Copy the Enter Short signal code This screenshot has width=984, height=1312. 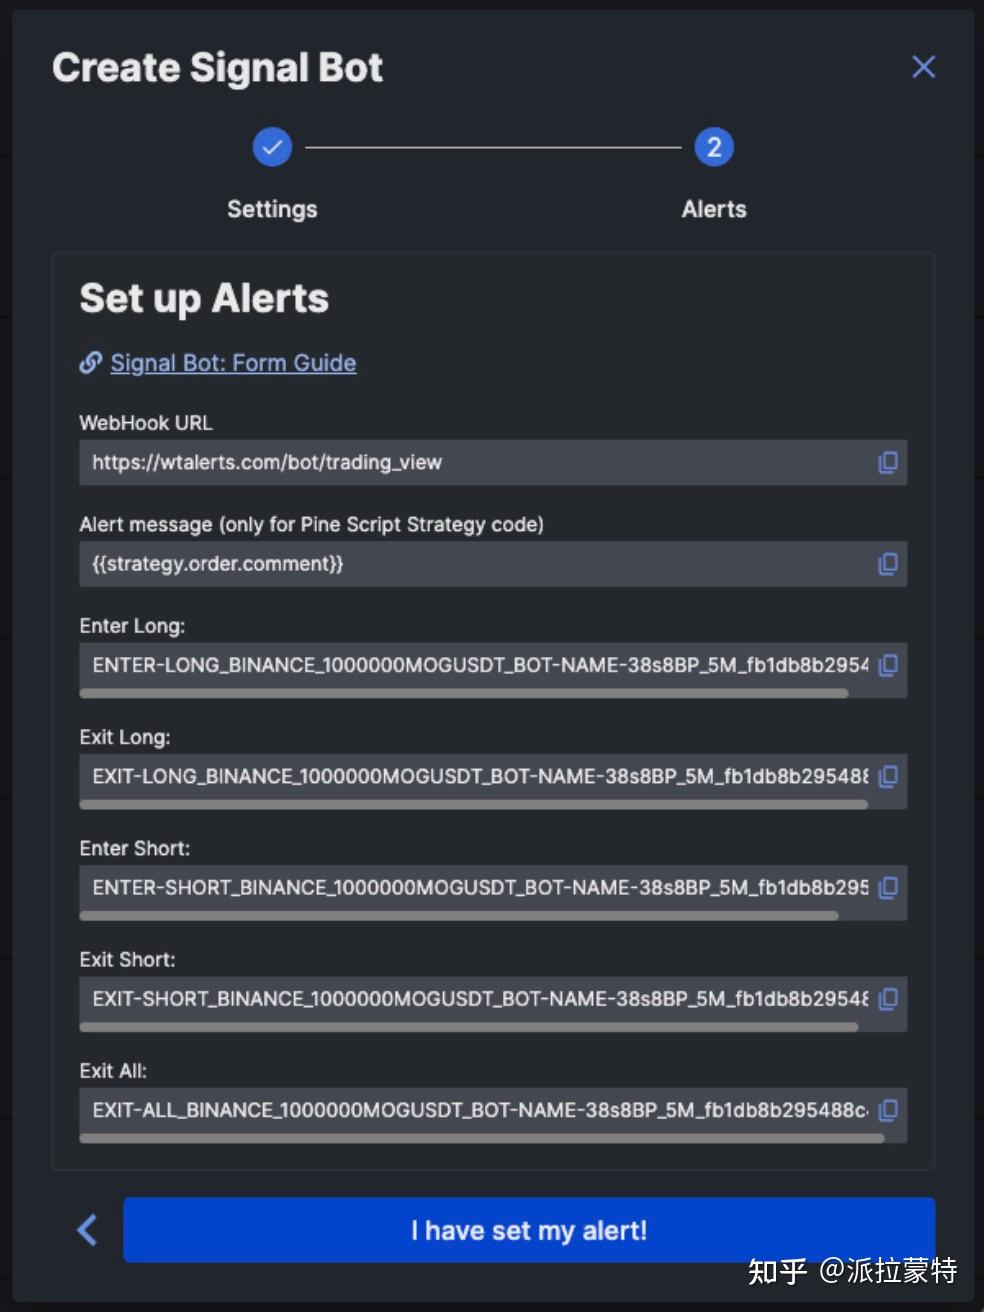pos(887,887)
